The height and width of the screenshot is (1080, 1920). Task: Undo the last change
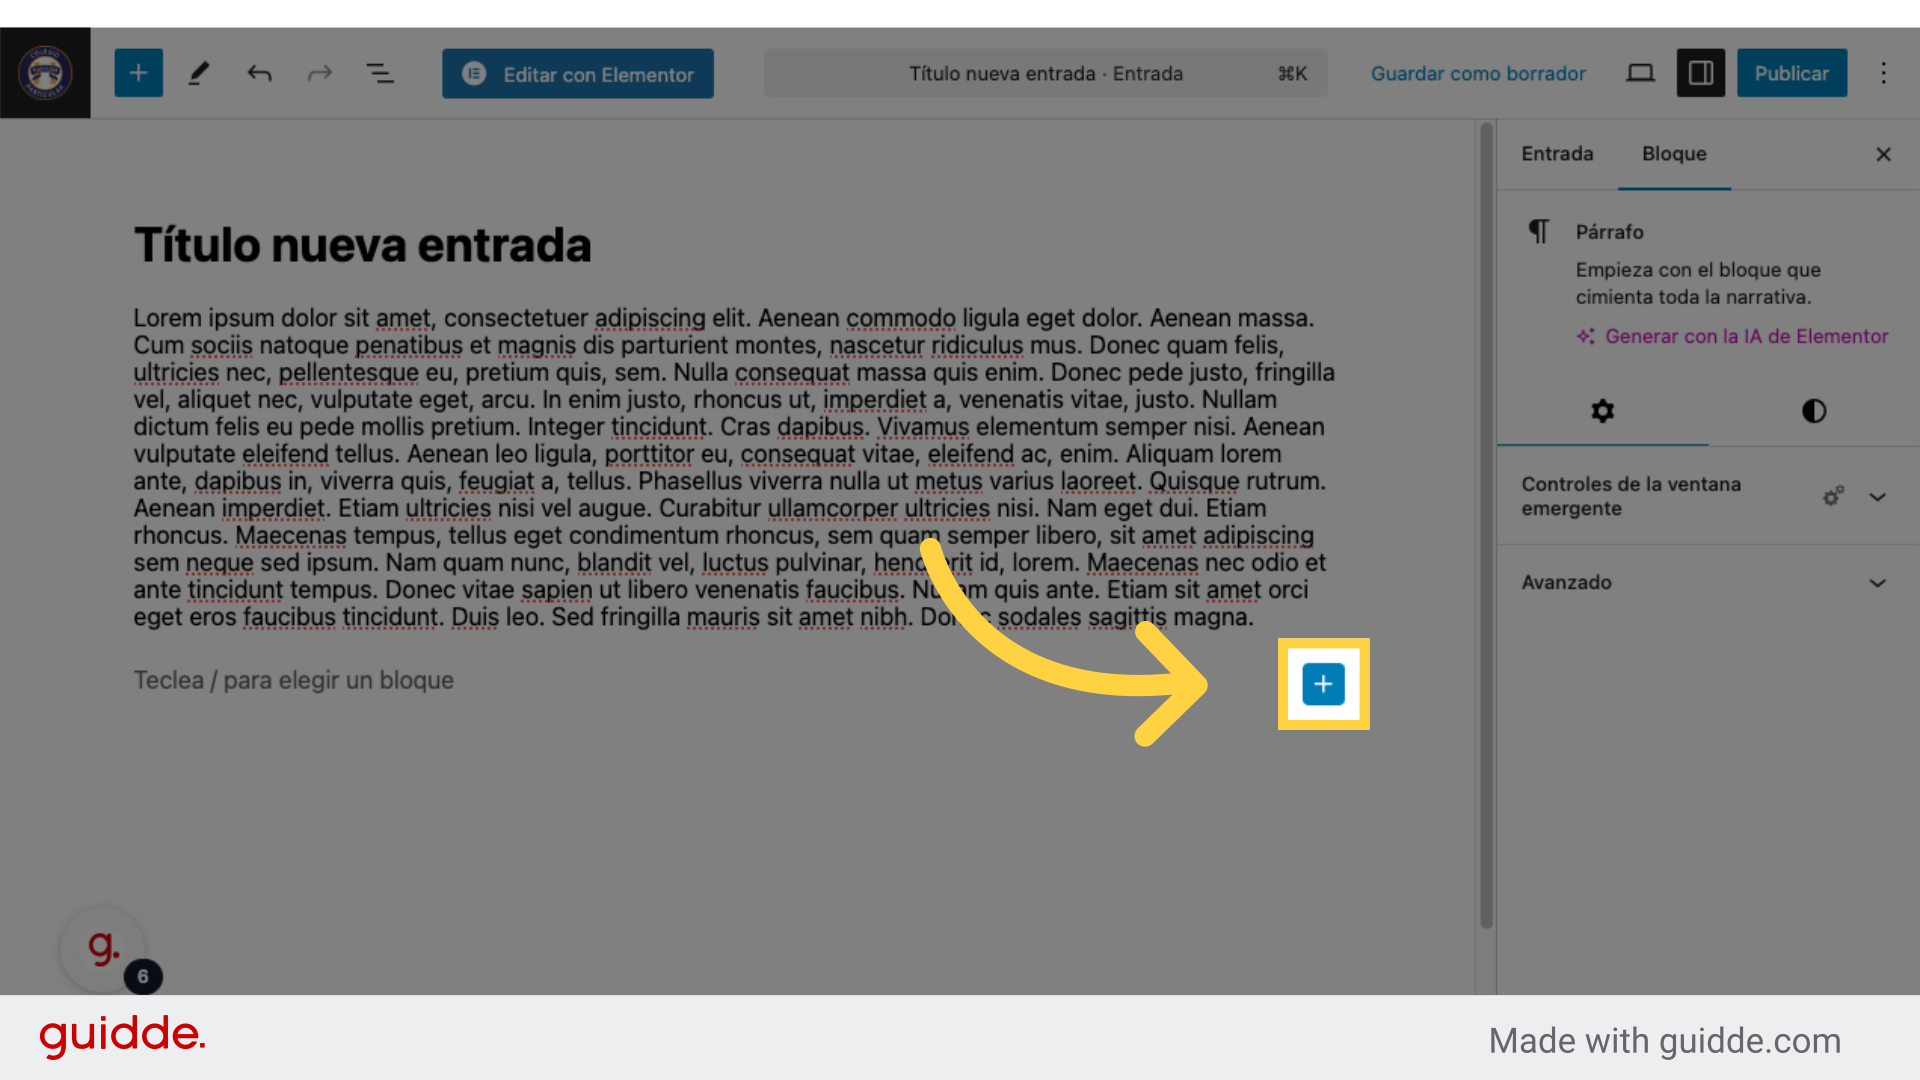(x=259, y=73)
